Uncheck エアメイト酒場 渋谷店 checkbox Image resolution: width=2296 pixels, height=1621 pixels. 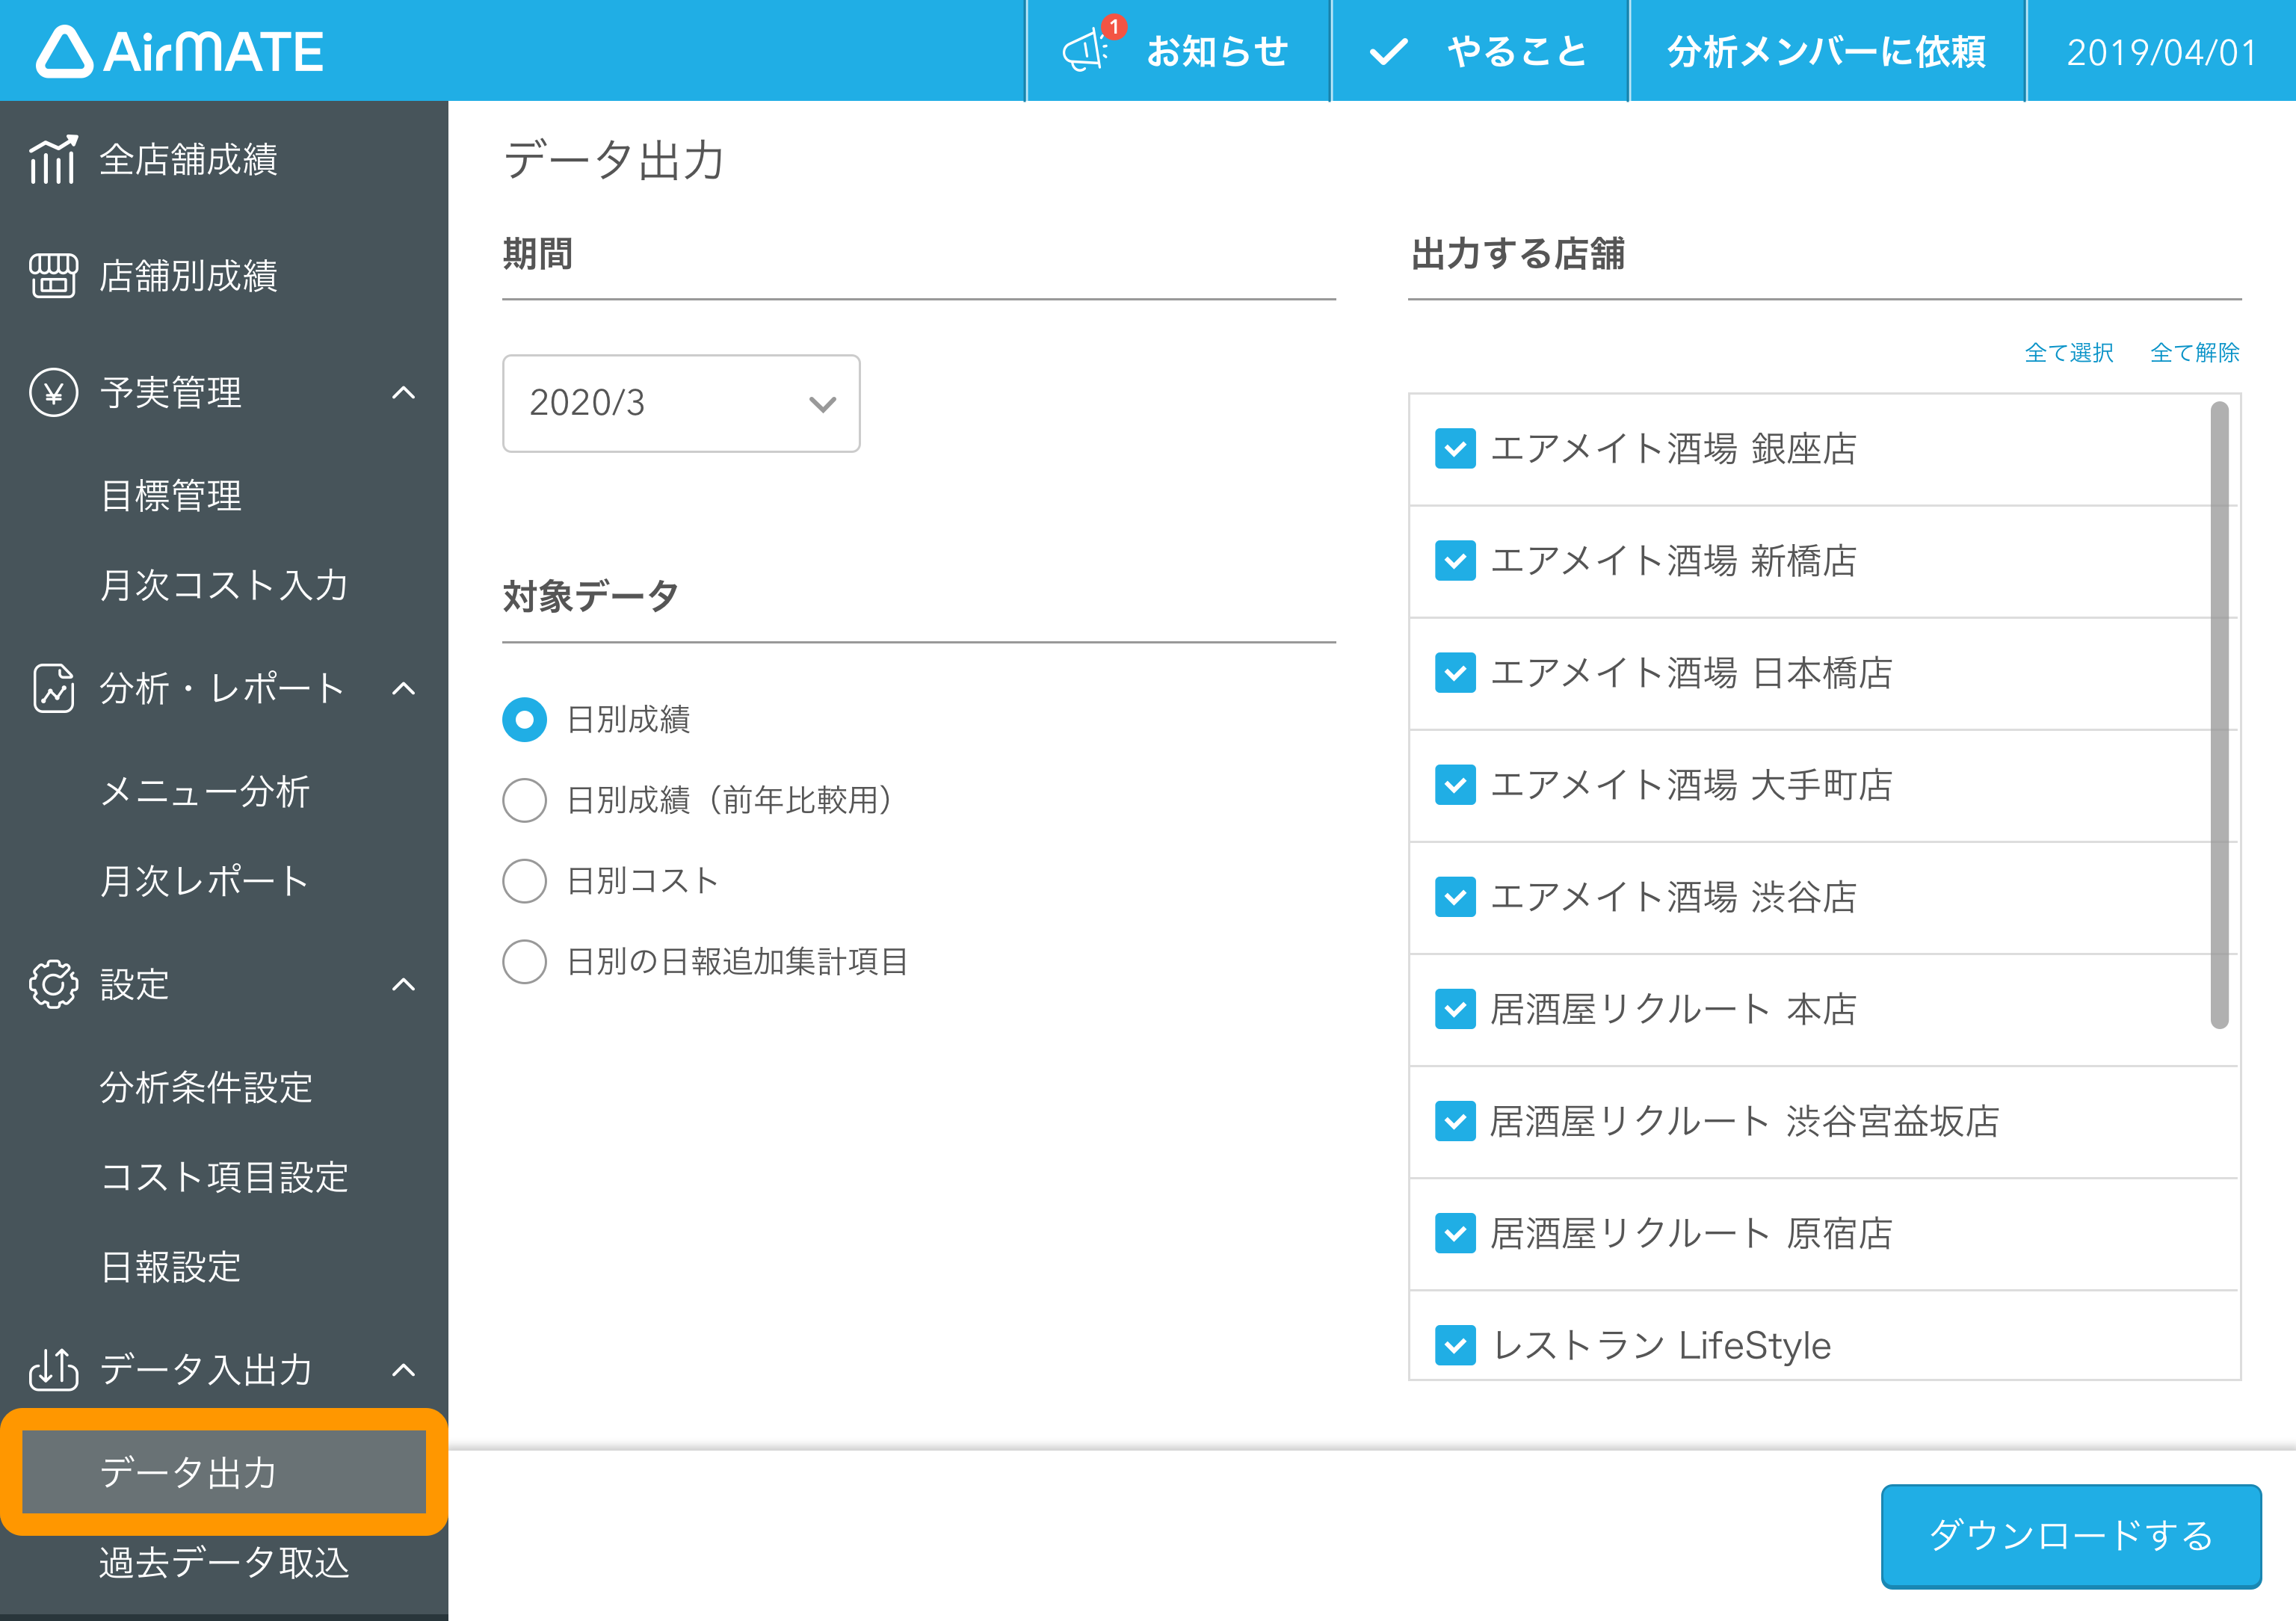(x=1455, y=897)
